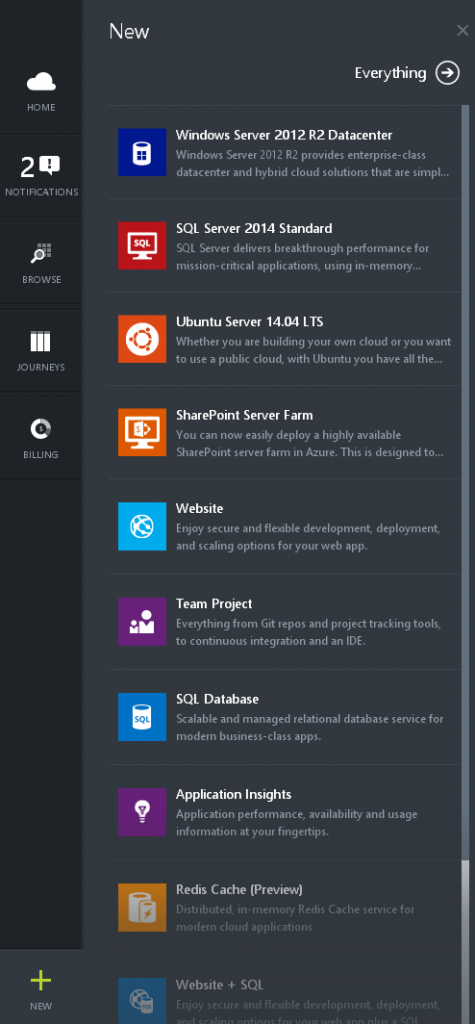Click SharePoint highly available farm description
This screenshot has height=1024, width=475.
pyautogui.click(x=310, y=444)
